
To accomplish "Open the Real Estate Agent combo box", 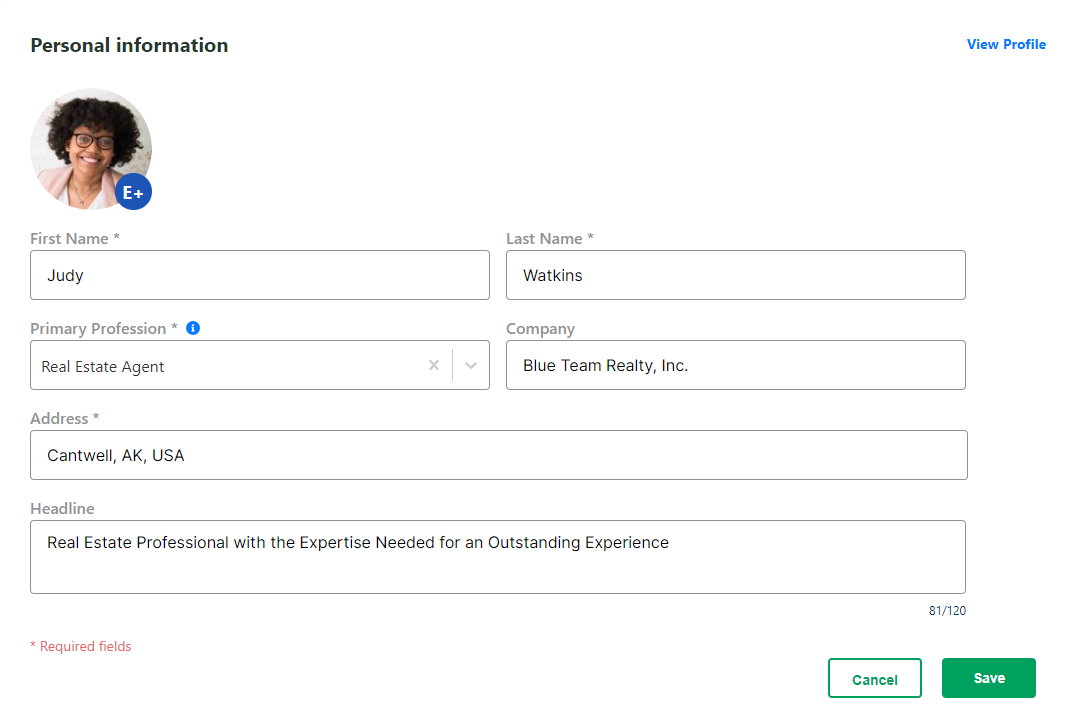I will pos(260,365).
